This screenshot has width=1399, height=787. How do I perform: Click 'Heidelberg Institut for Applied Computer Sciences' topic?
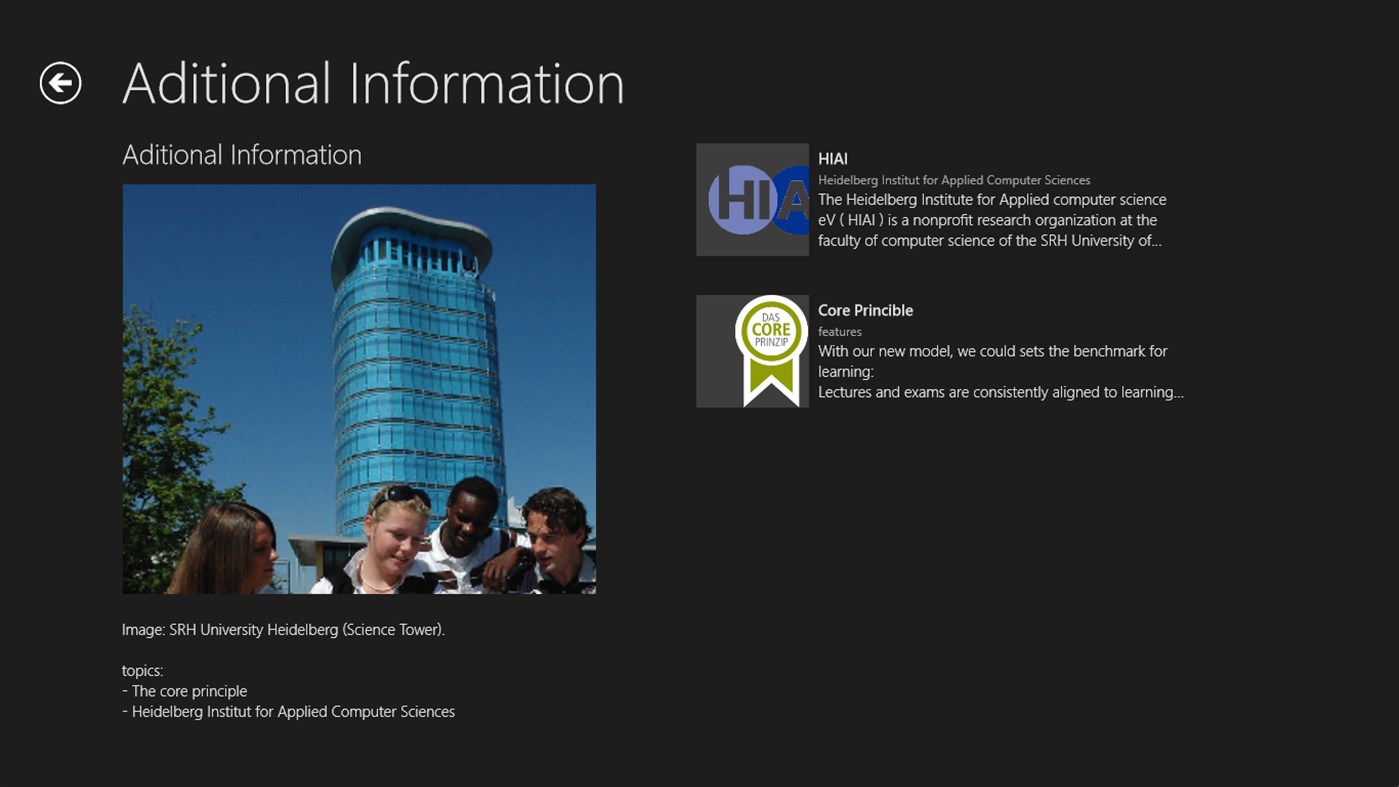point(288,711)
